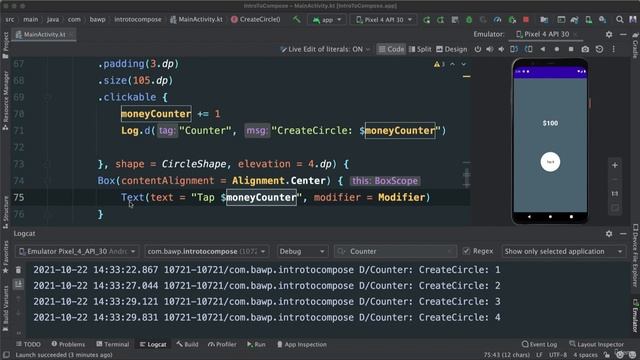This screenshot has height=360, width=640.
Task: Open the Layout Inspector button
Action: tap(596, 344)
